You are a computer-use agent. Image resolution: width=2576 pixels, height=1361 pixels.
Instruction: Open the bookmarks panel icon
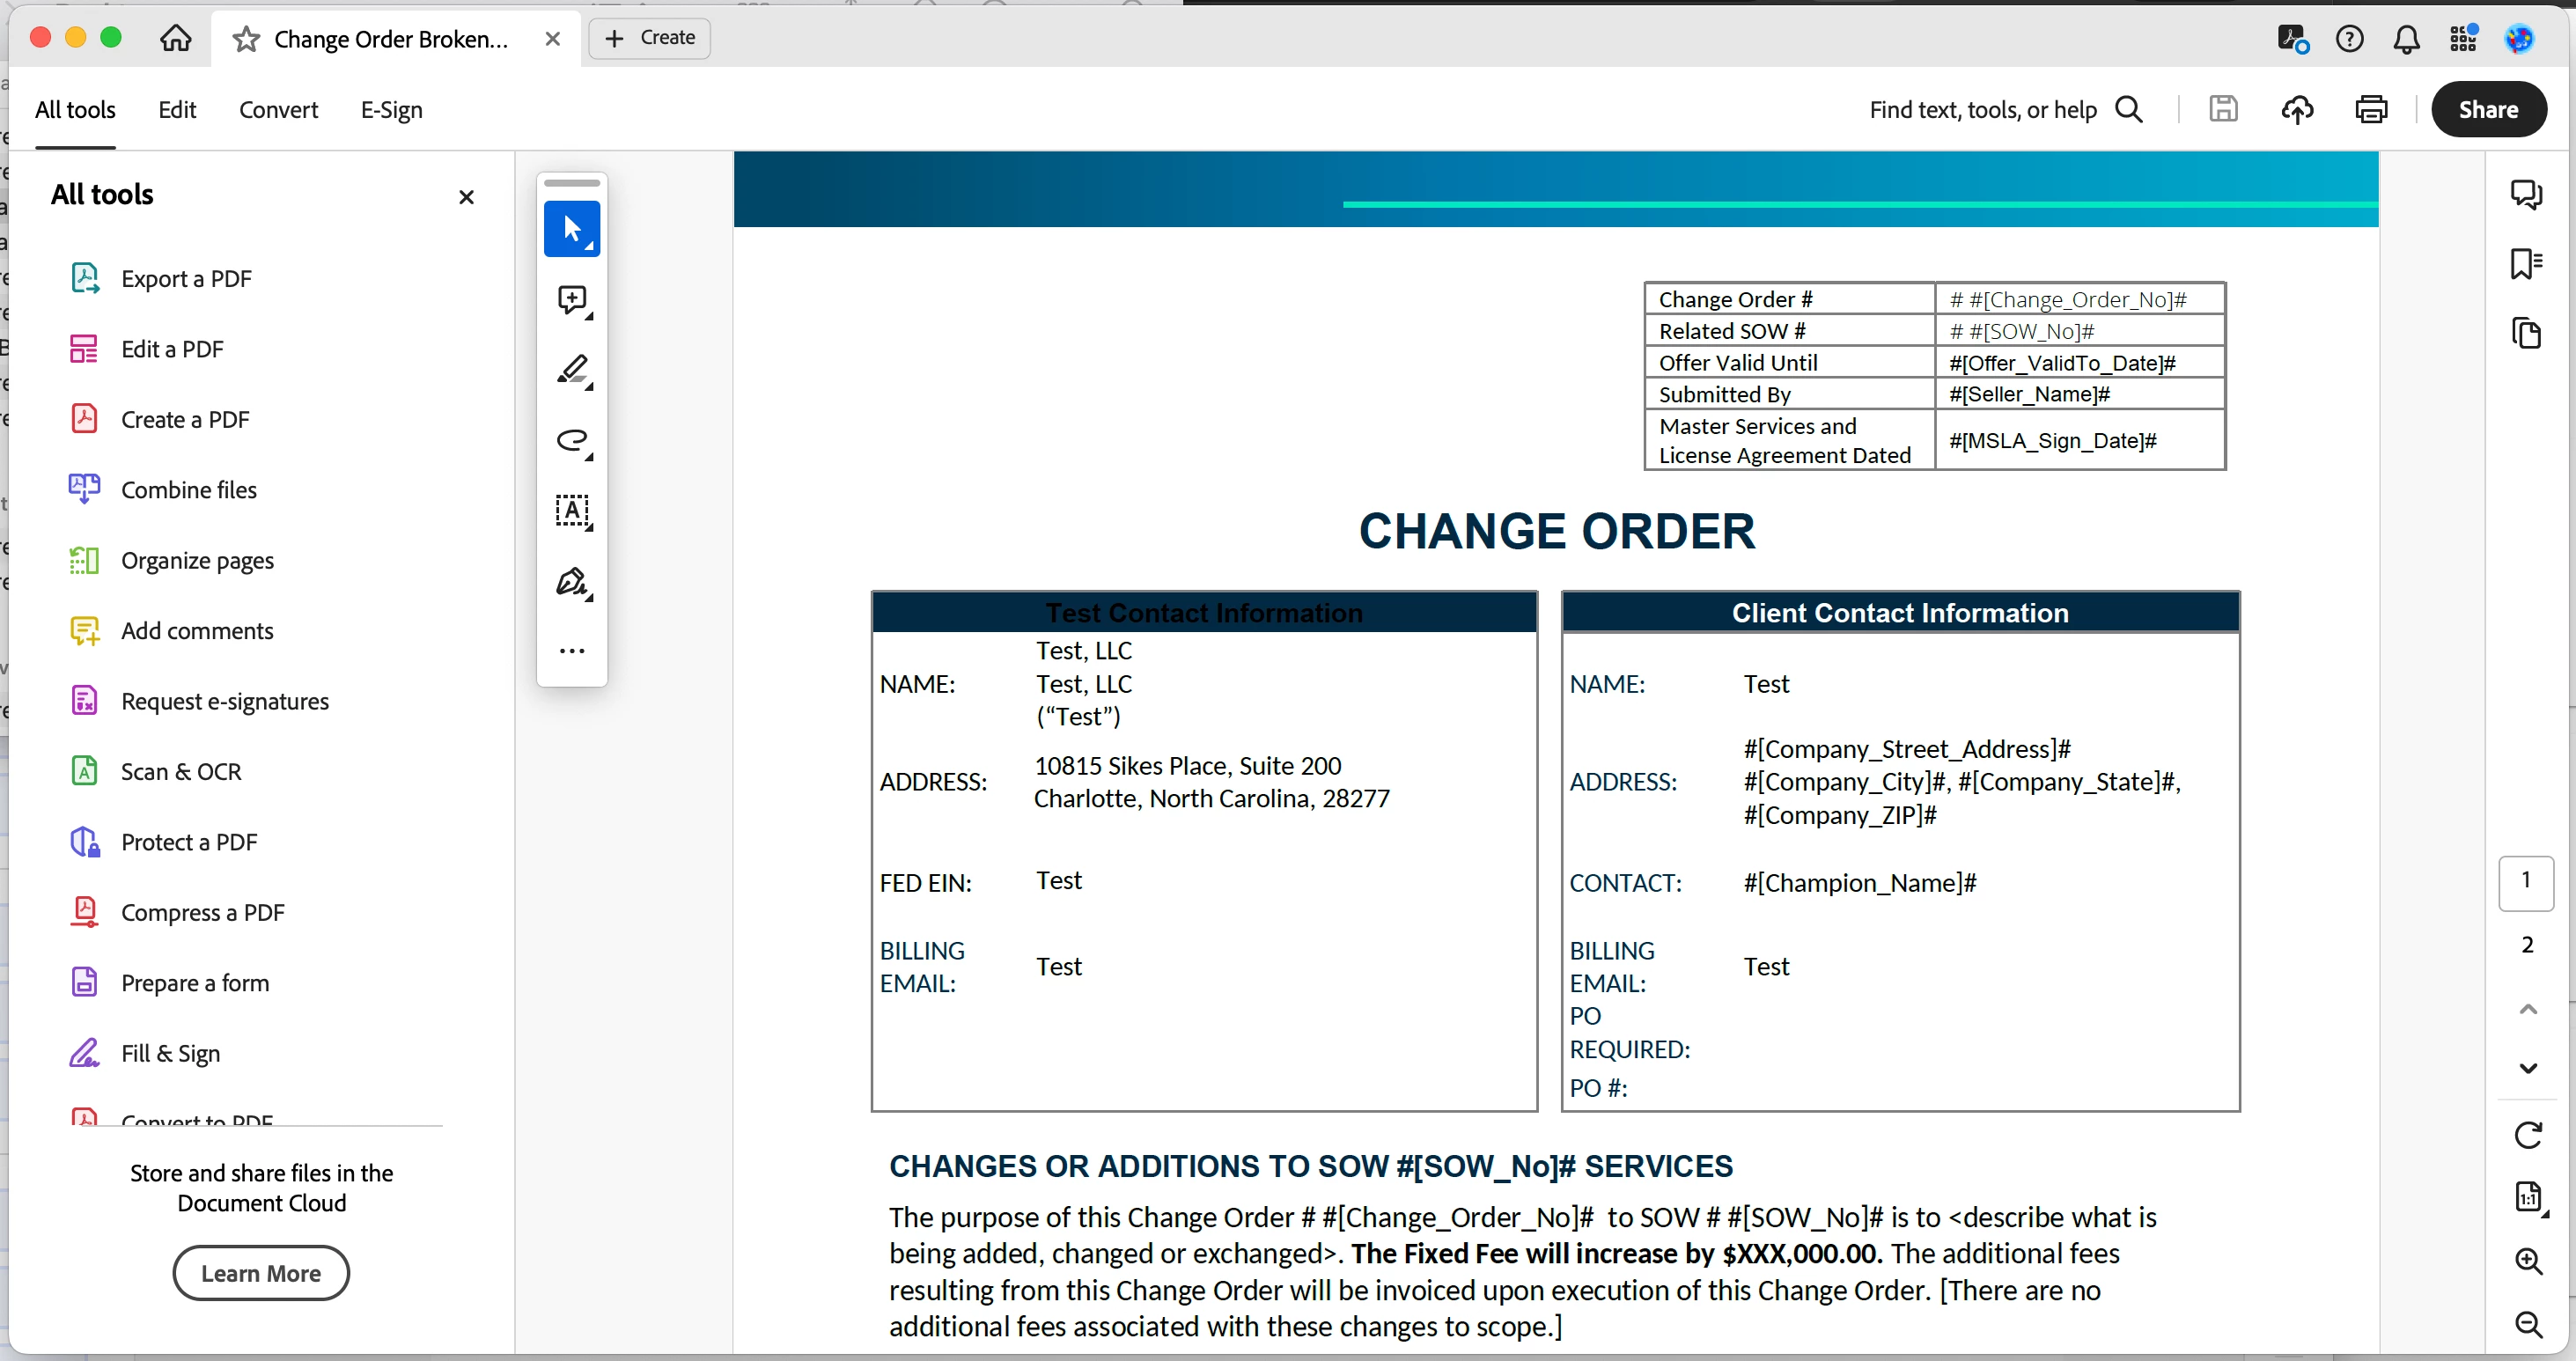point(2526,263)
